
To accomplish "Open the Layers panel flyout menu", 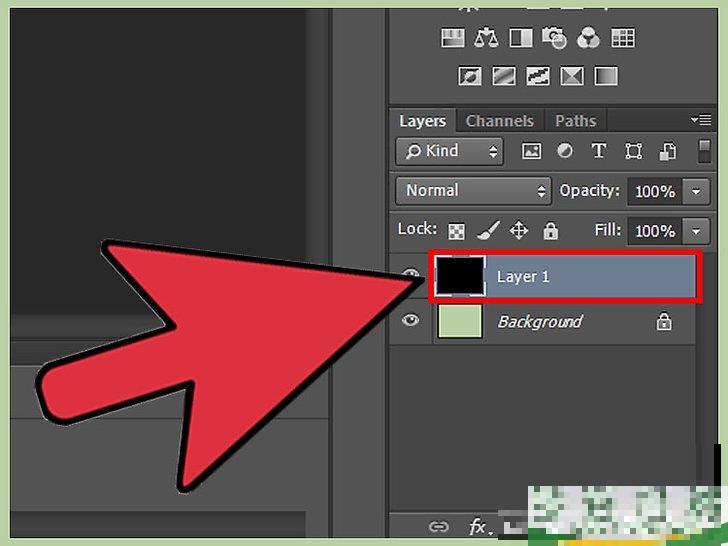I will (701, 120).
